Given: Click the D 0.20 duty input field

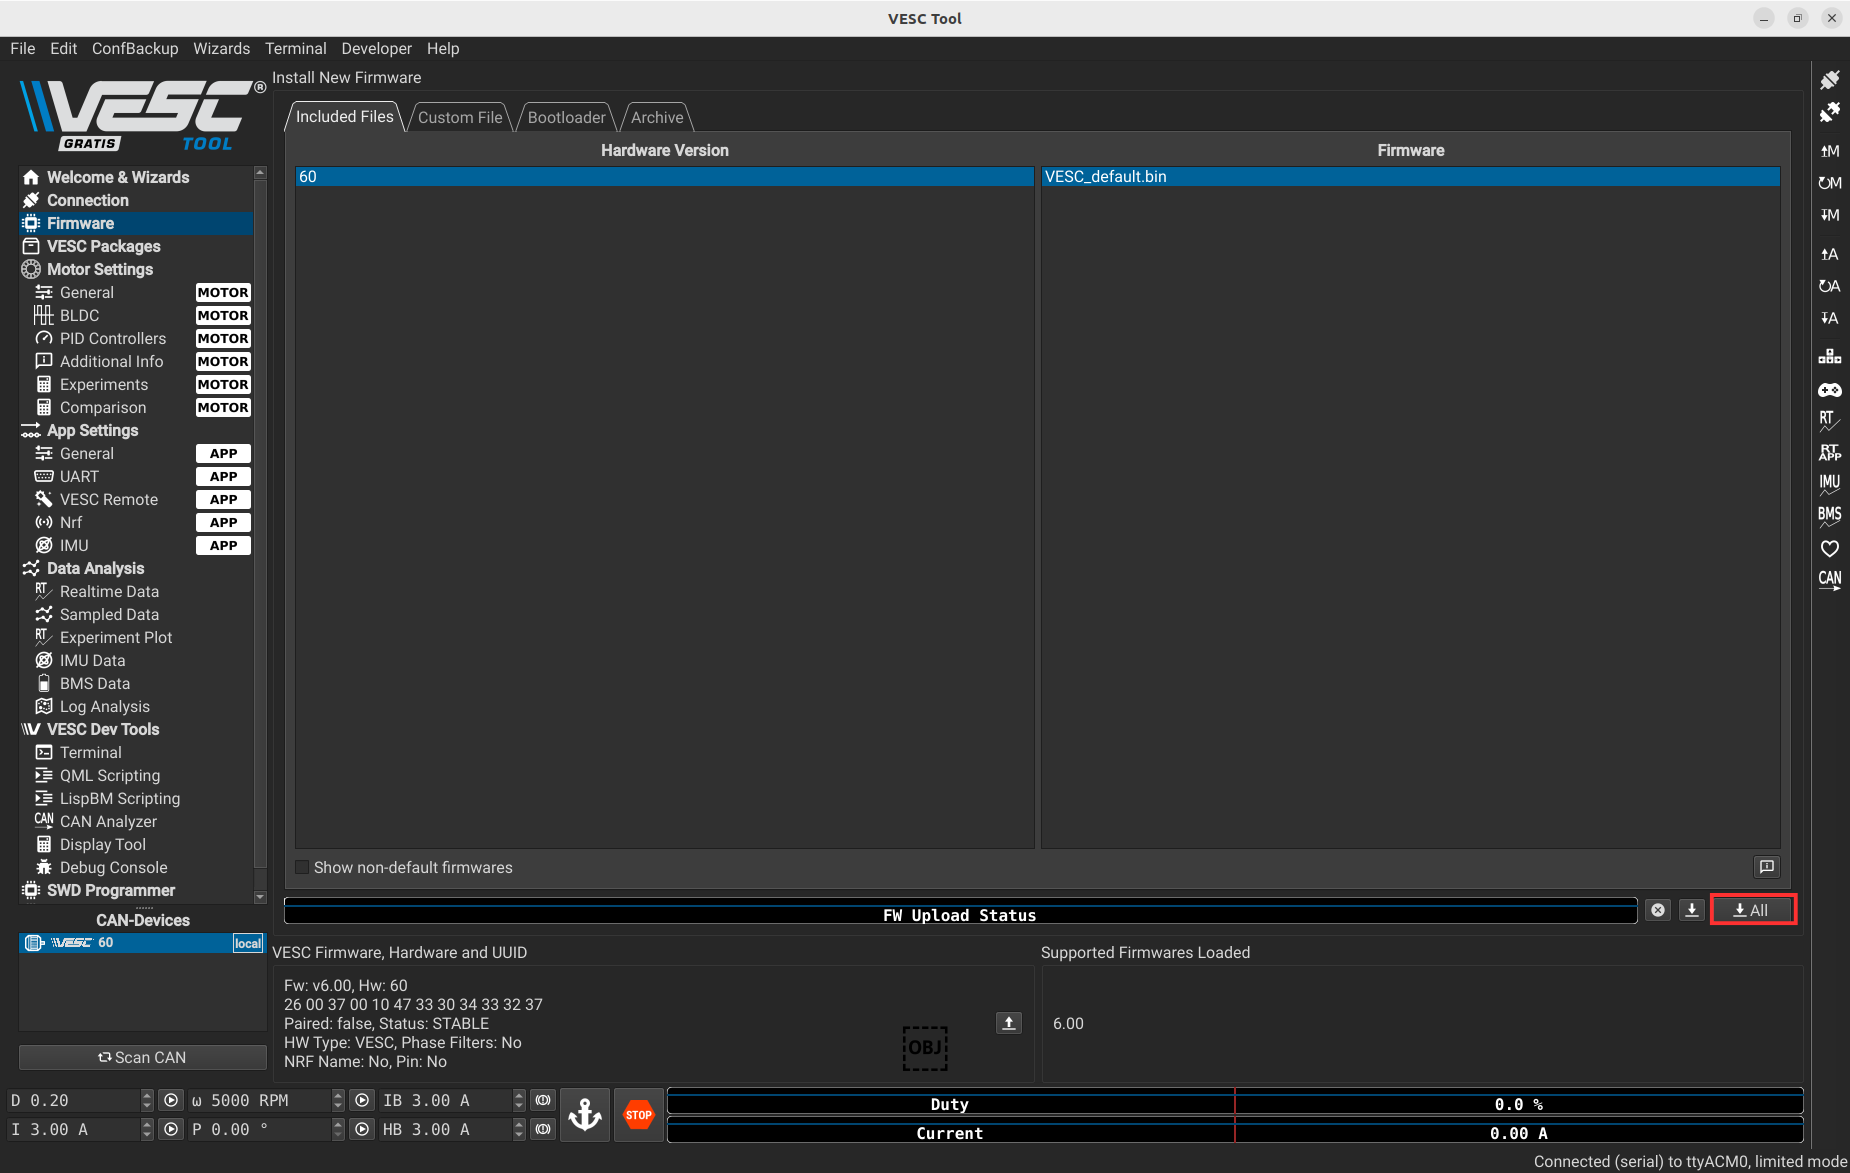Looking at the screenshot, I should click(x=74, y=1100).
